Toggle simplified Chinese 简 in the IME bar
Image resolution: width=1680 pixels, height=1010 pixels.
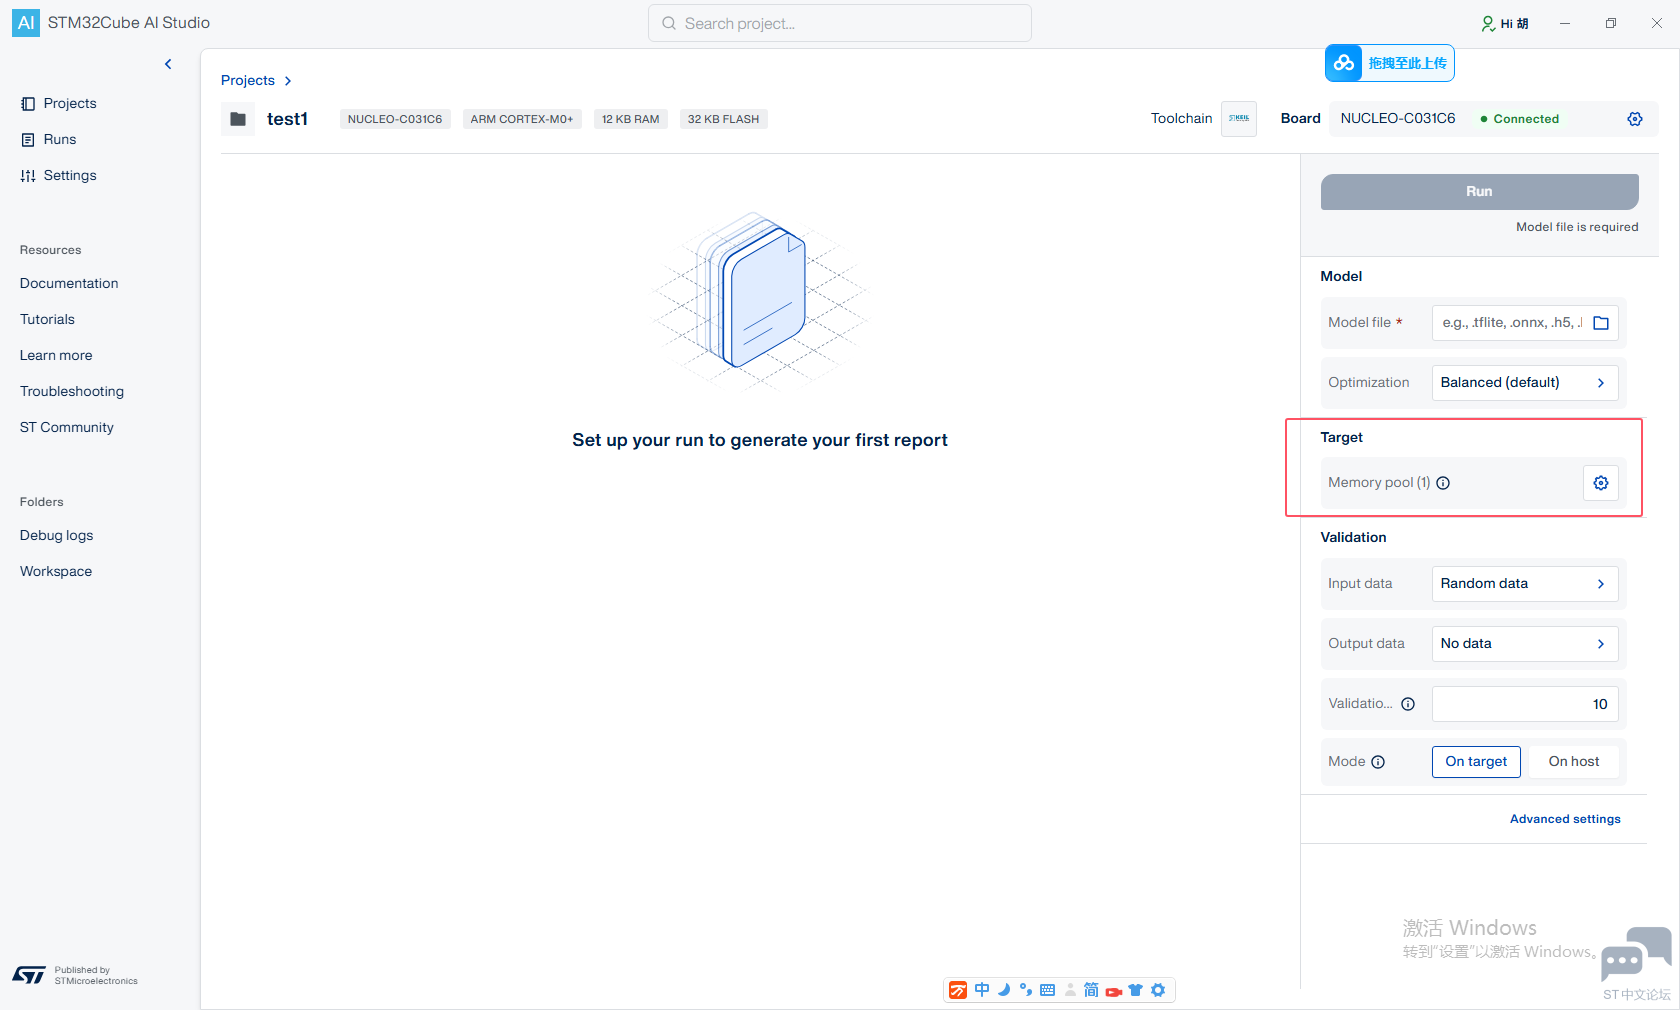pos(1091,990)
